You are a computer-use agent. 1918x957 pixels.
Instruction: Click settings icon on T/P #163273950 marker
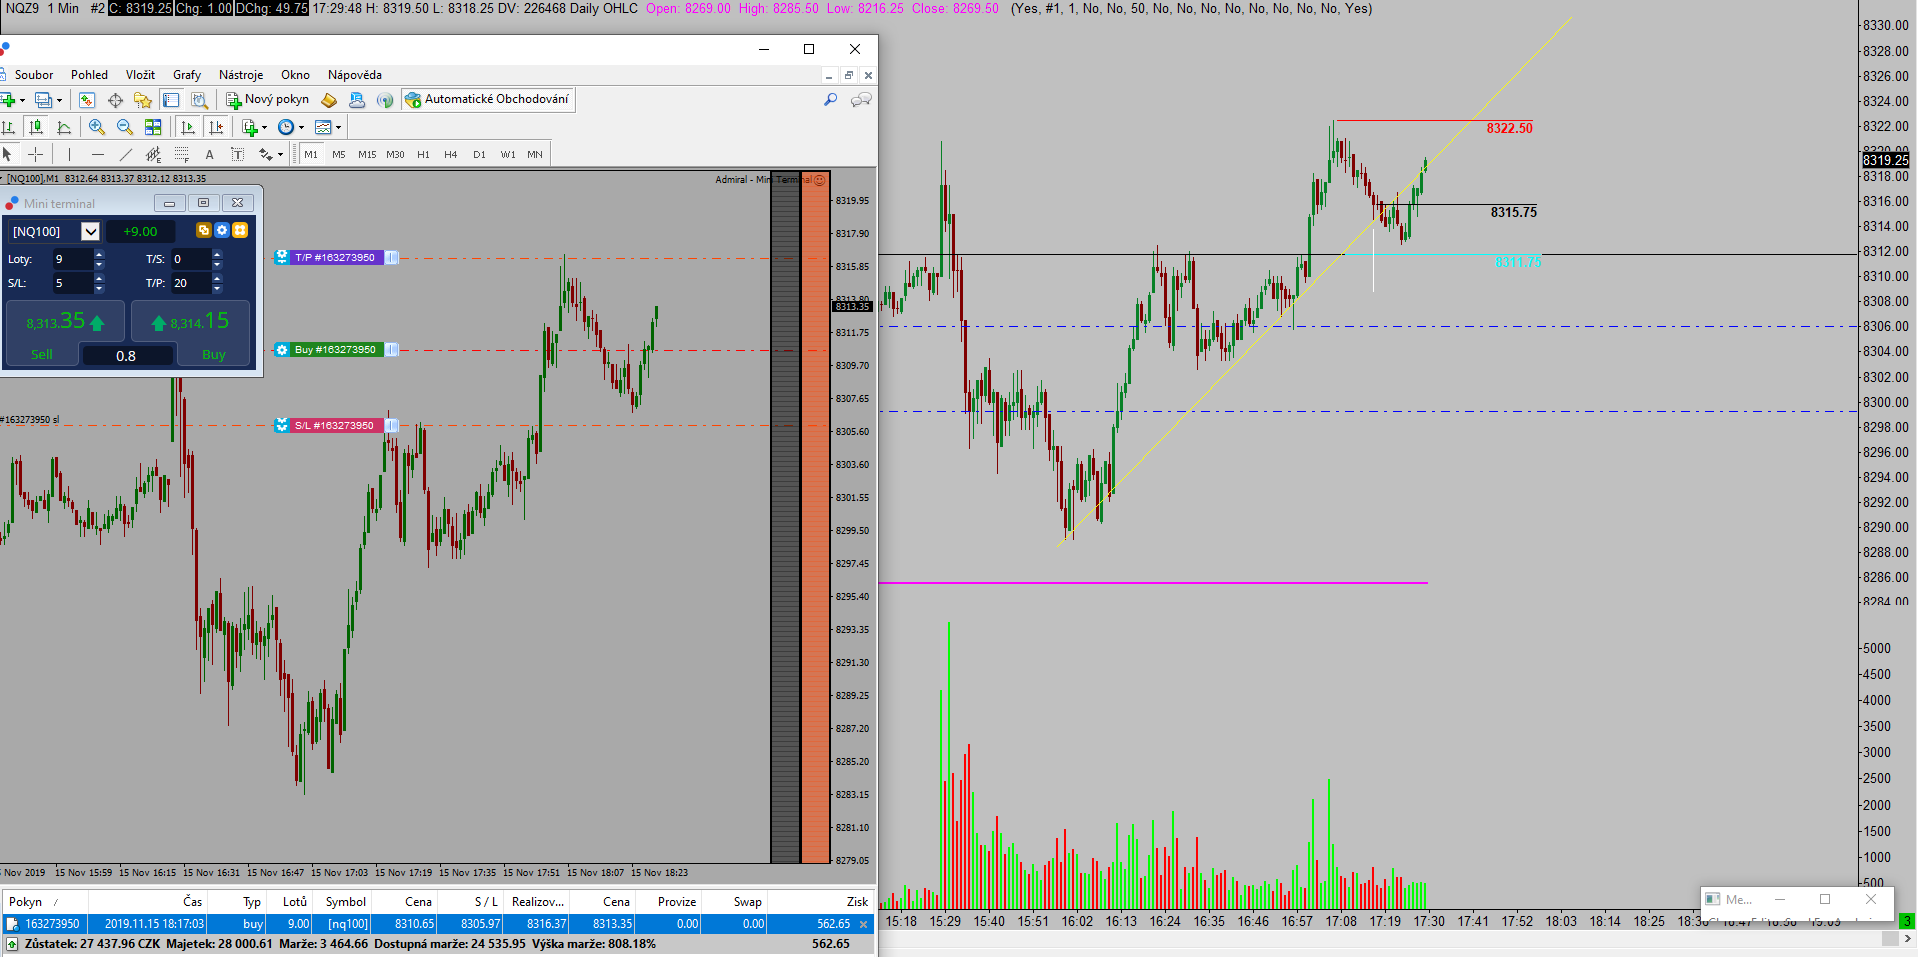point(282,257)
